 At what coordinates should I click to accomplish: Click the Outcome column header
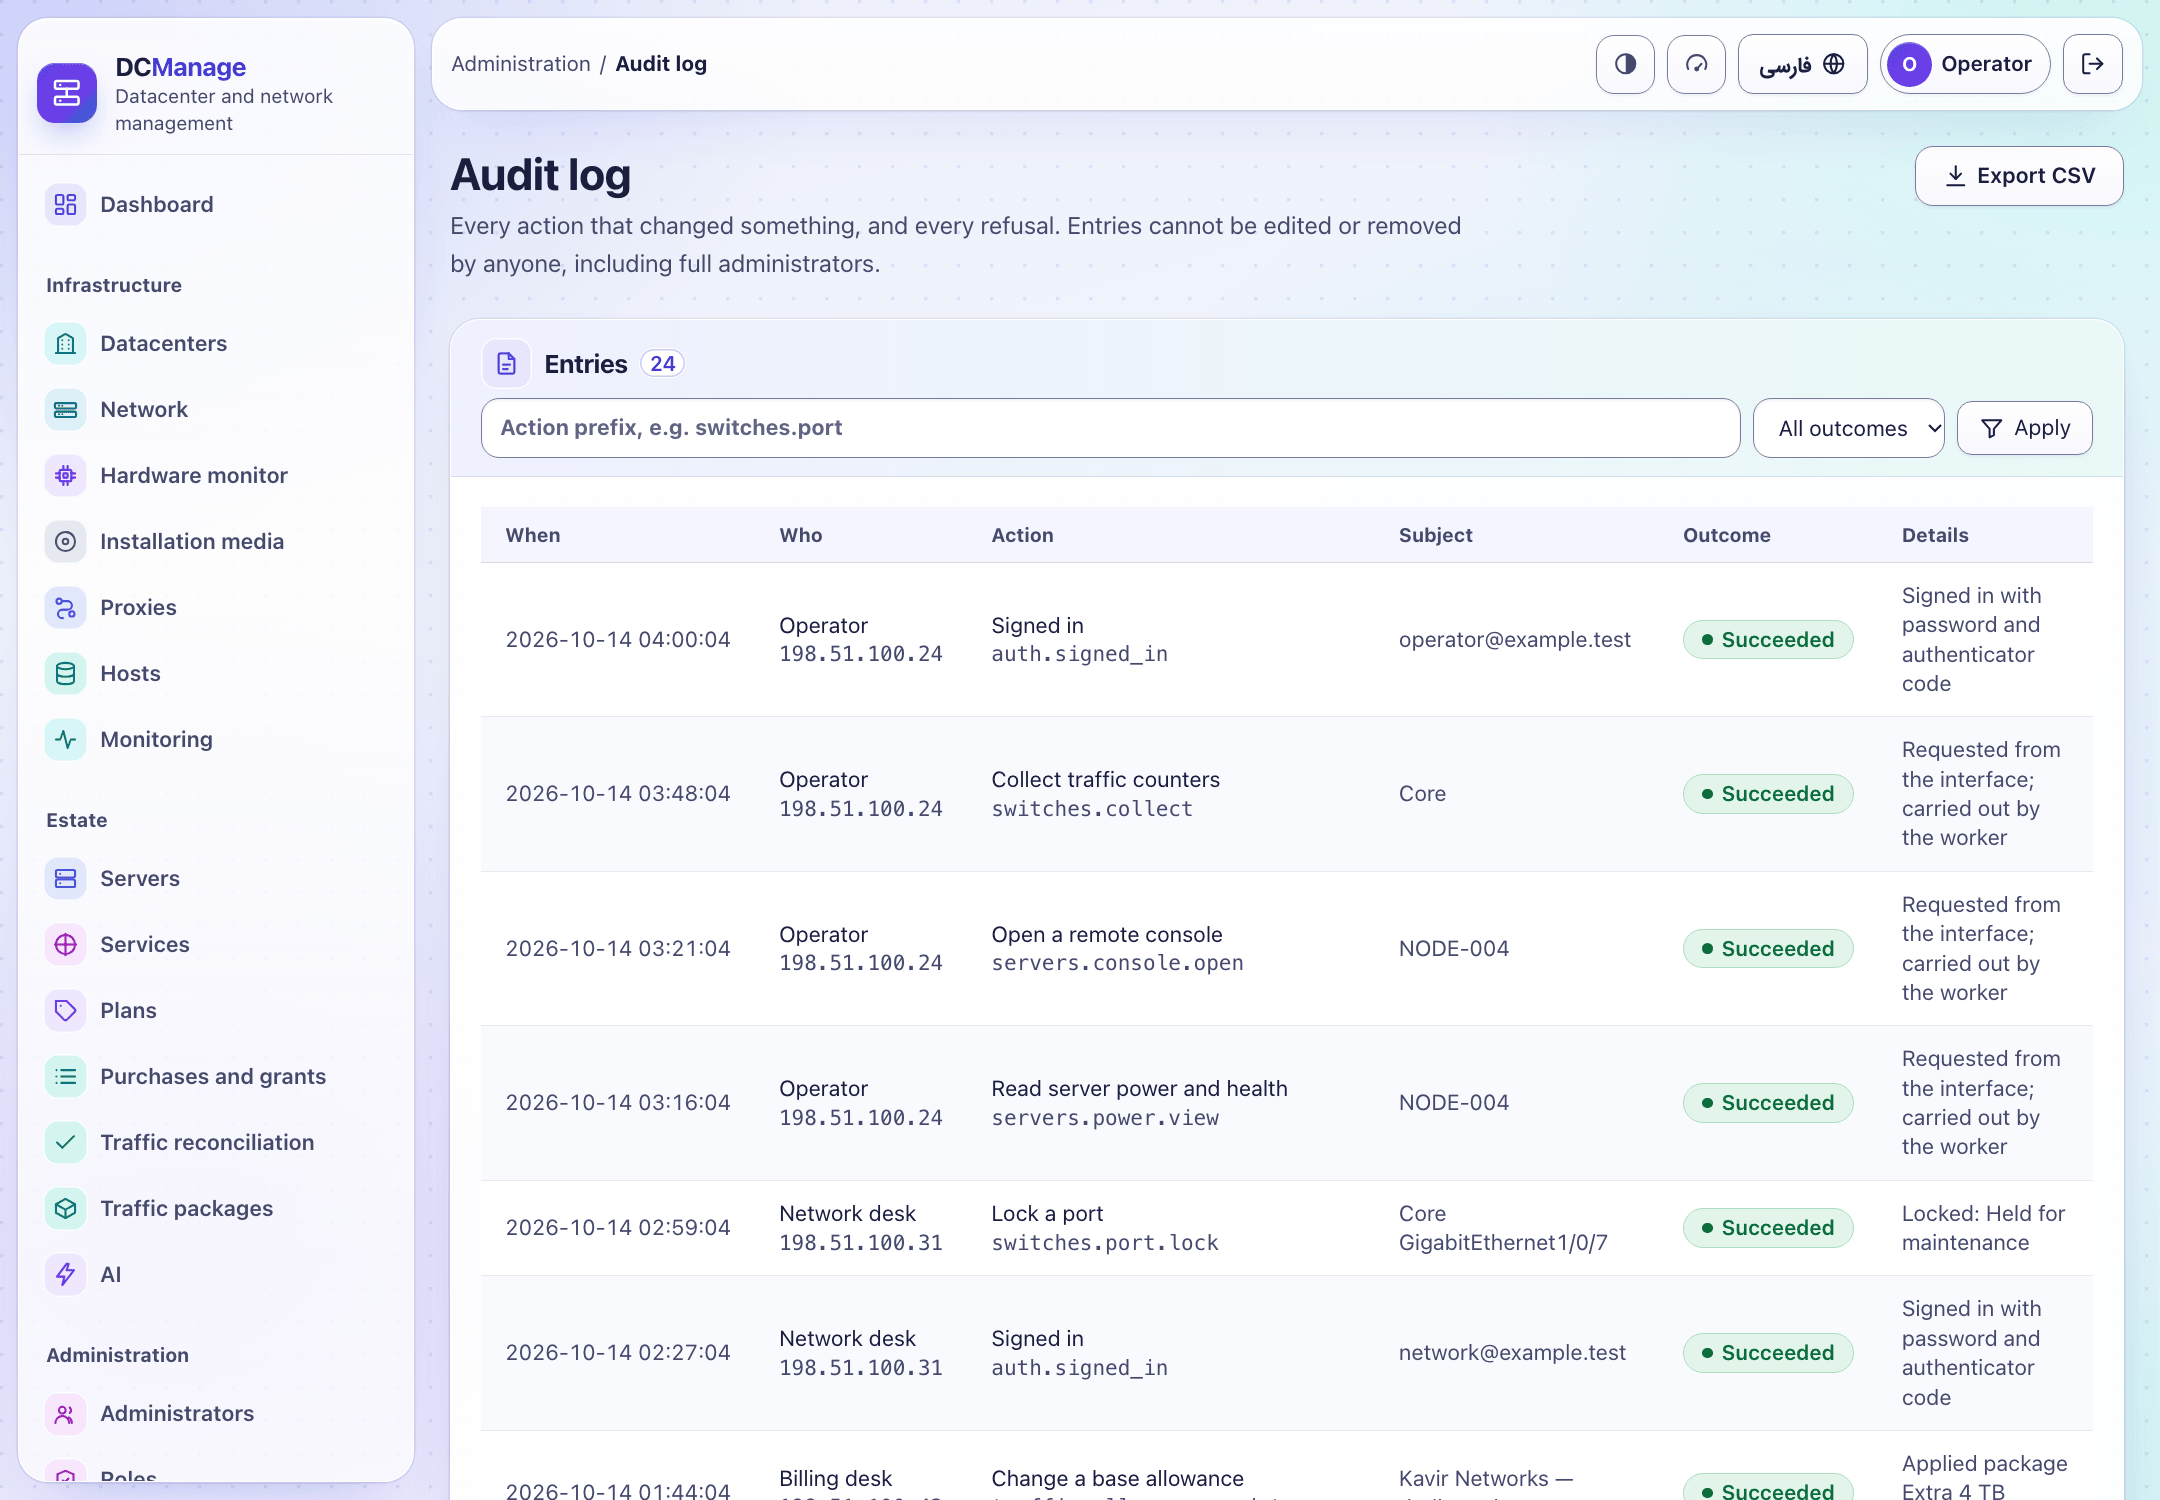pyautogui.click(x=1726, y=535)
